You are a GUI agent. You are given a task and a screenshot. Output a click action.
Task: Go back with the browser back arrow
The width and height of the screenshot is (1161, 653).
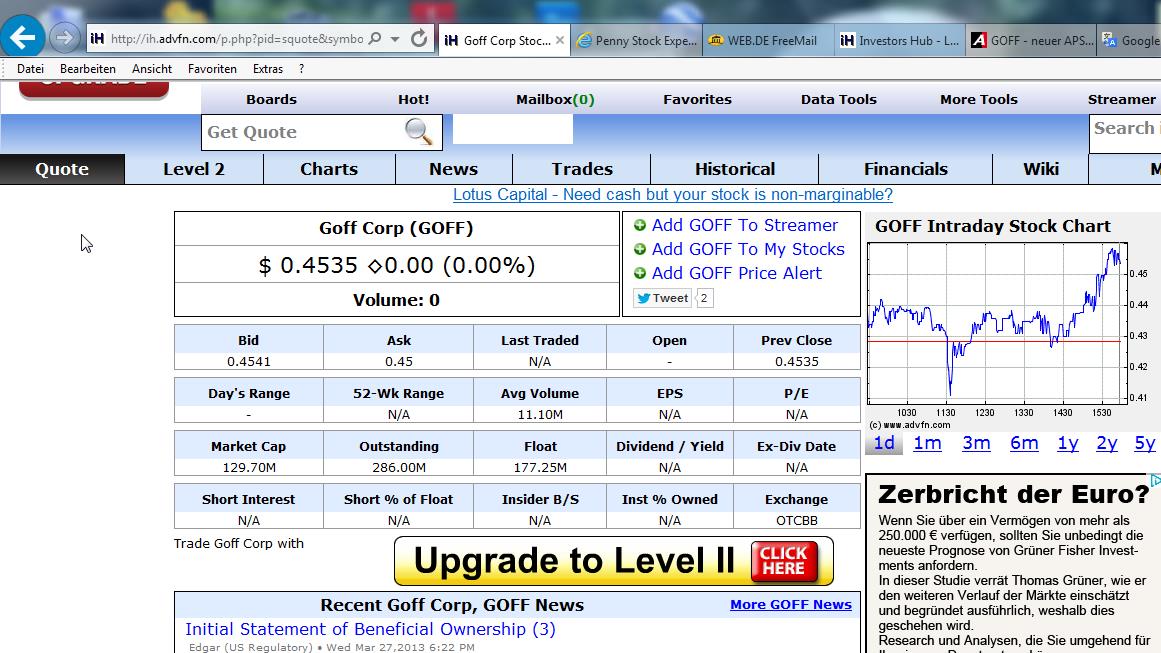pyautogui.click(x=22, y=36)
